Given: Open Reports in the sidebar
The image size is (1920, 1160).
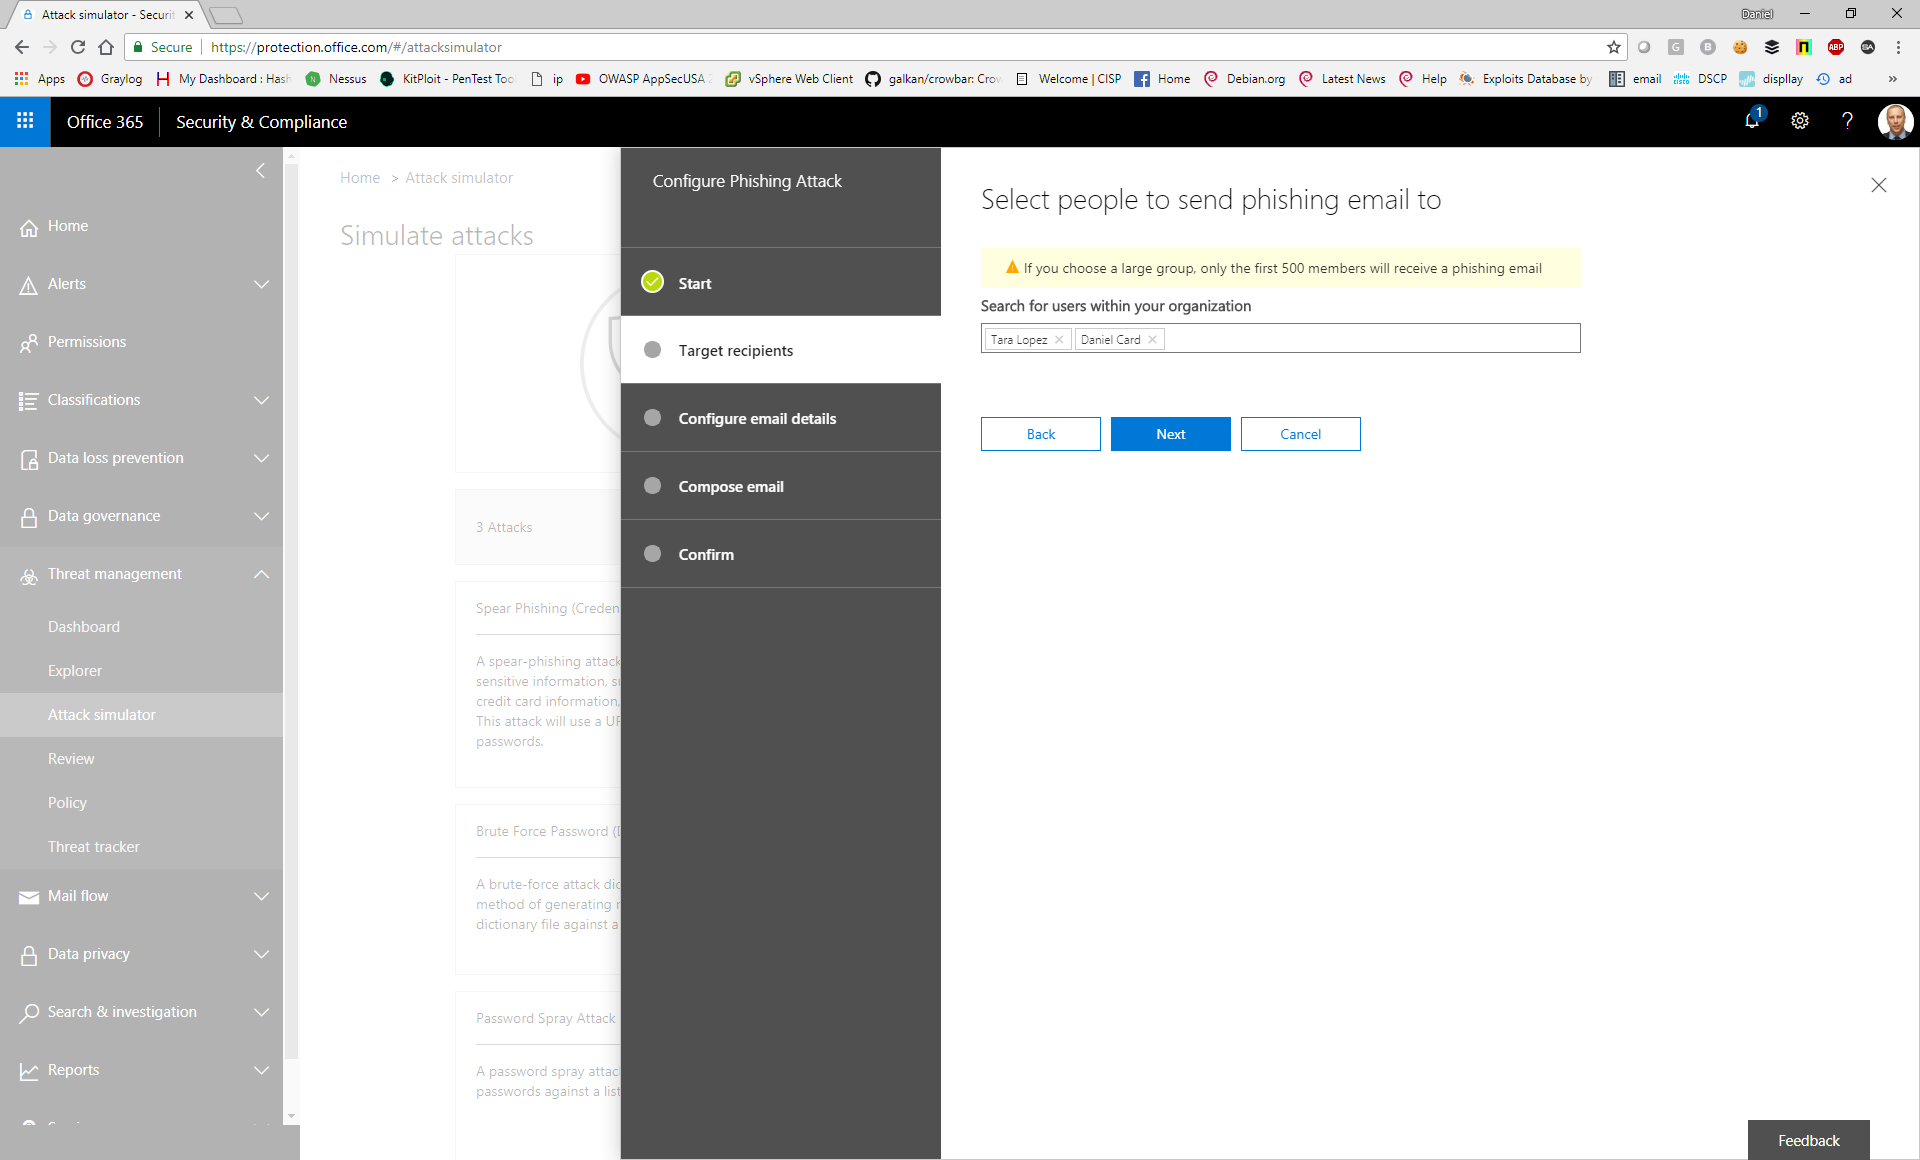Looking at the screenshot, I should (73, 1069).
